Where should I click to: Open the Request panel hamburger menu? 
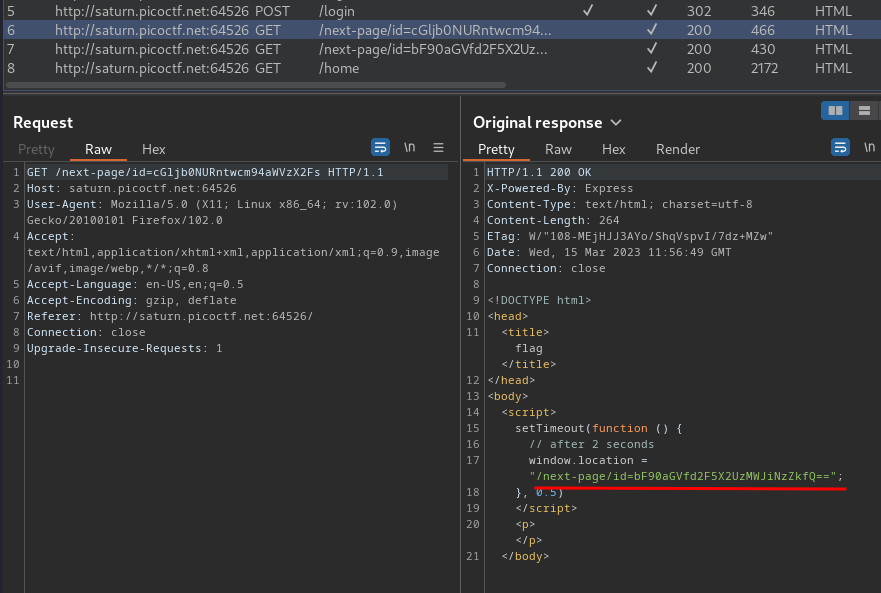(438, 147)
